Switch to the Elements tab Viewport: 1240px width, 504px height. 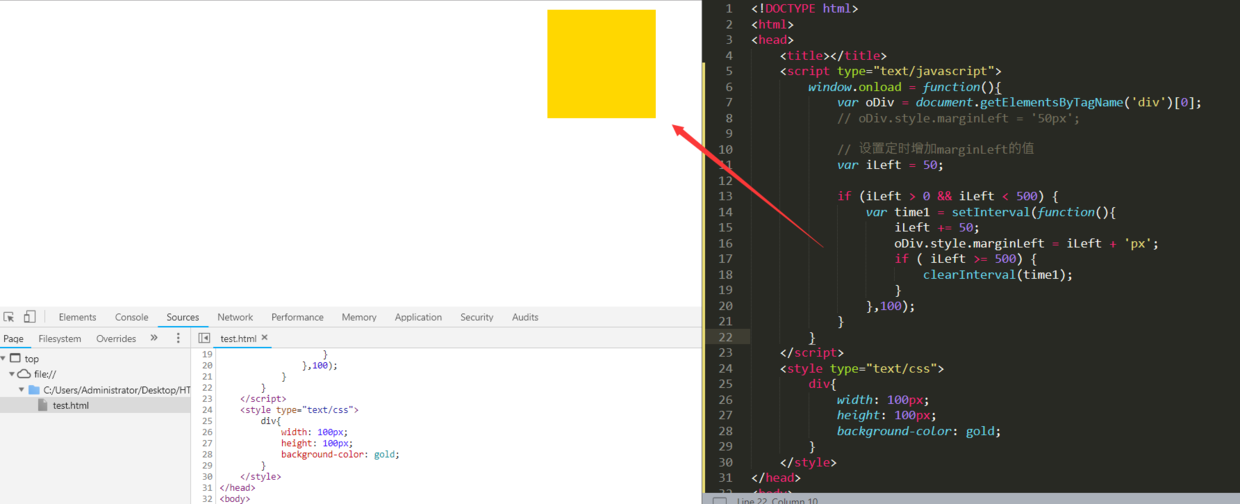pyautogui.click(x=77, y=317)
